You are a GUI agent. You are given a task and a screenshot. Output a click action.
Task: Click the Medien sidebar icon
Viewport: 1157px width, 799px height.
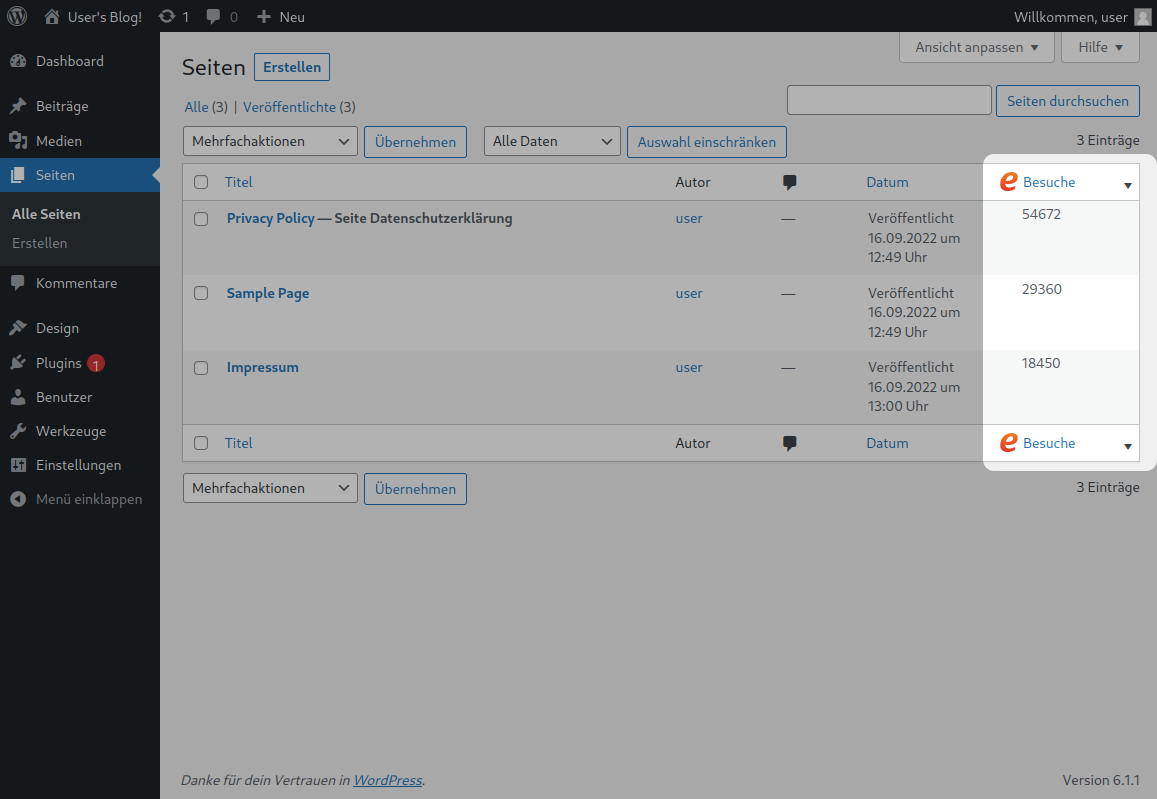18,141
